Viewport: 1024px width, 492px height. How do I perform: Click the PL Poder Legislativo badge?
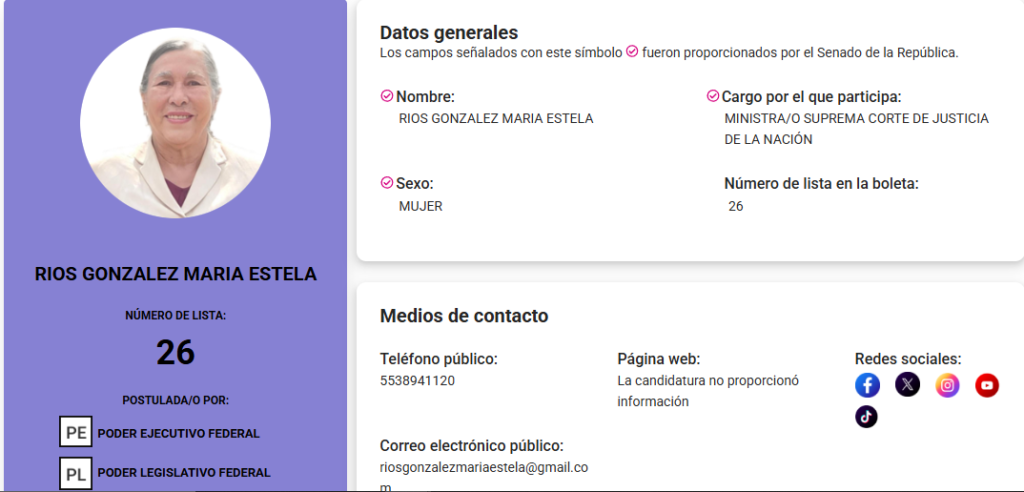point(76,474)
